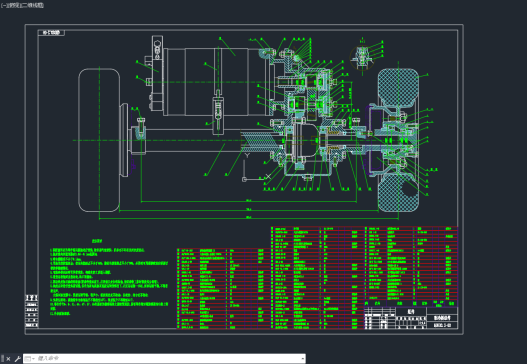527x364 pixels.
Task: Select the small detail view circle
Action: tap(362, 58)
